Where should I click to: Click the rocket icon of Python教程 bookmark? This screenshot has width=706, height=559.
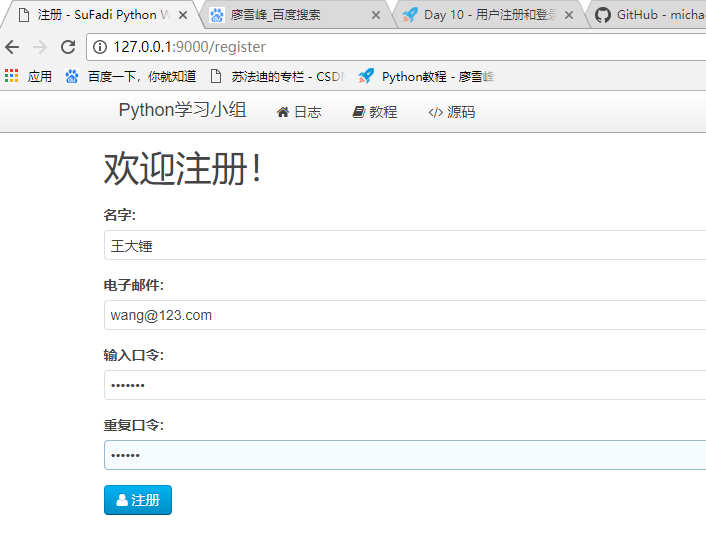point(366,76)
